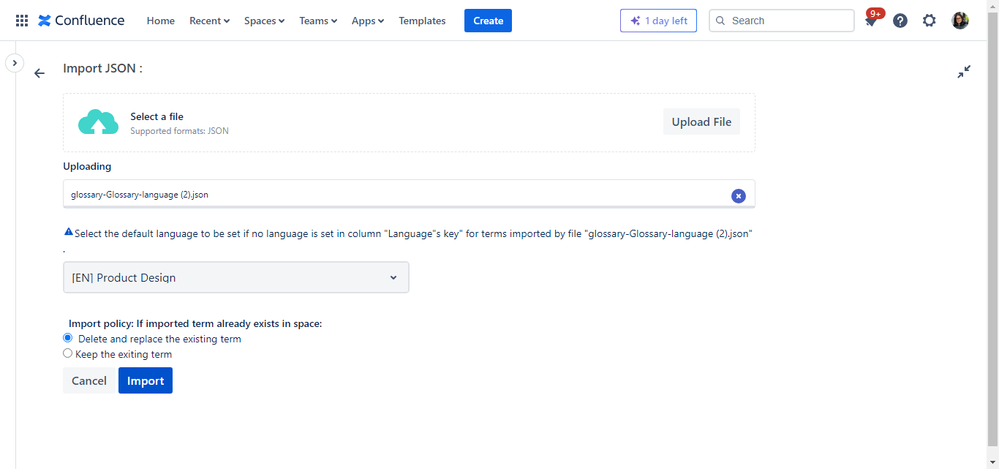This screenshot has height=469, width=999.
Task: Select Delete and replace the existing term
Action: tap(68, 338)
